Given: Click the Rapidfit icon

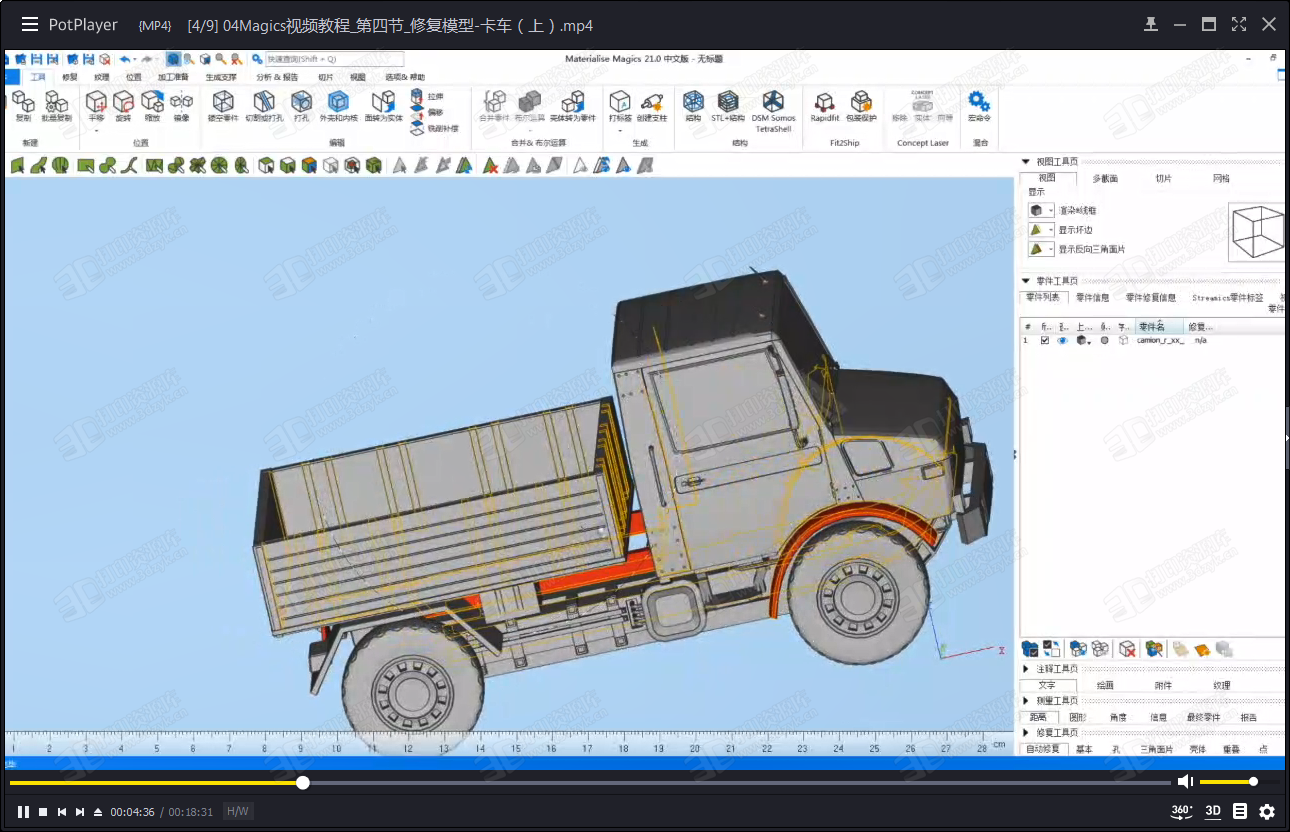Looking at the screenshot, I should point(825,100).
